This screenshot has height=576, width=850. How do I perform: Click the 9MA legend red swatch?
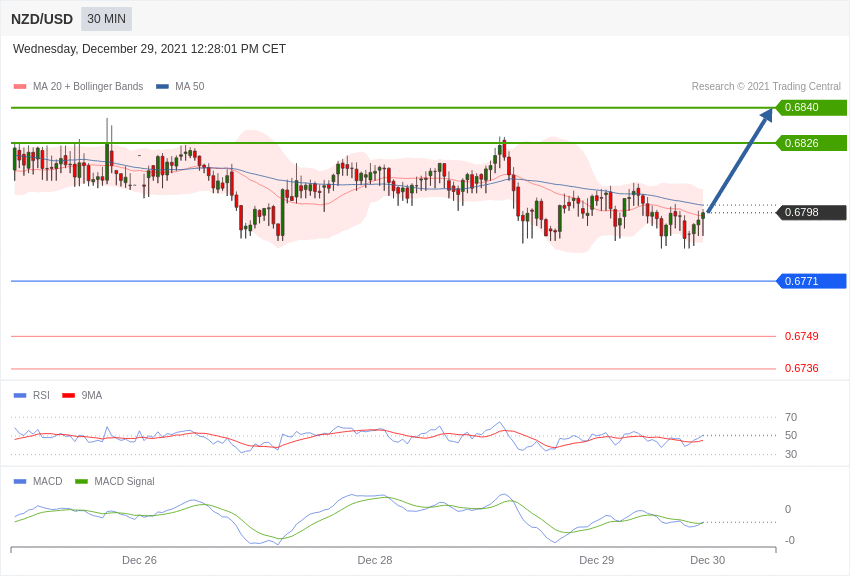coord(68,396)
